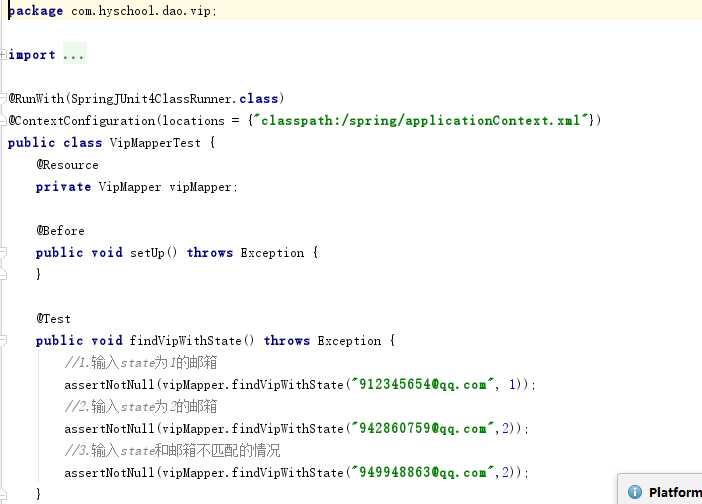
Task: Collapse the findVipWithState method fold marker
Action: click(x=3, y=340)
